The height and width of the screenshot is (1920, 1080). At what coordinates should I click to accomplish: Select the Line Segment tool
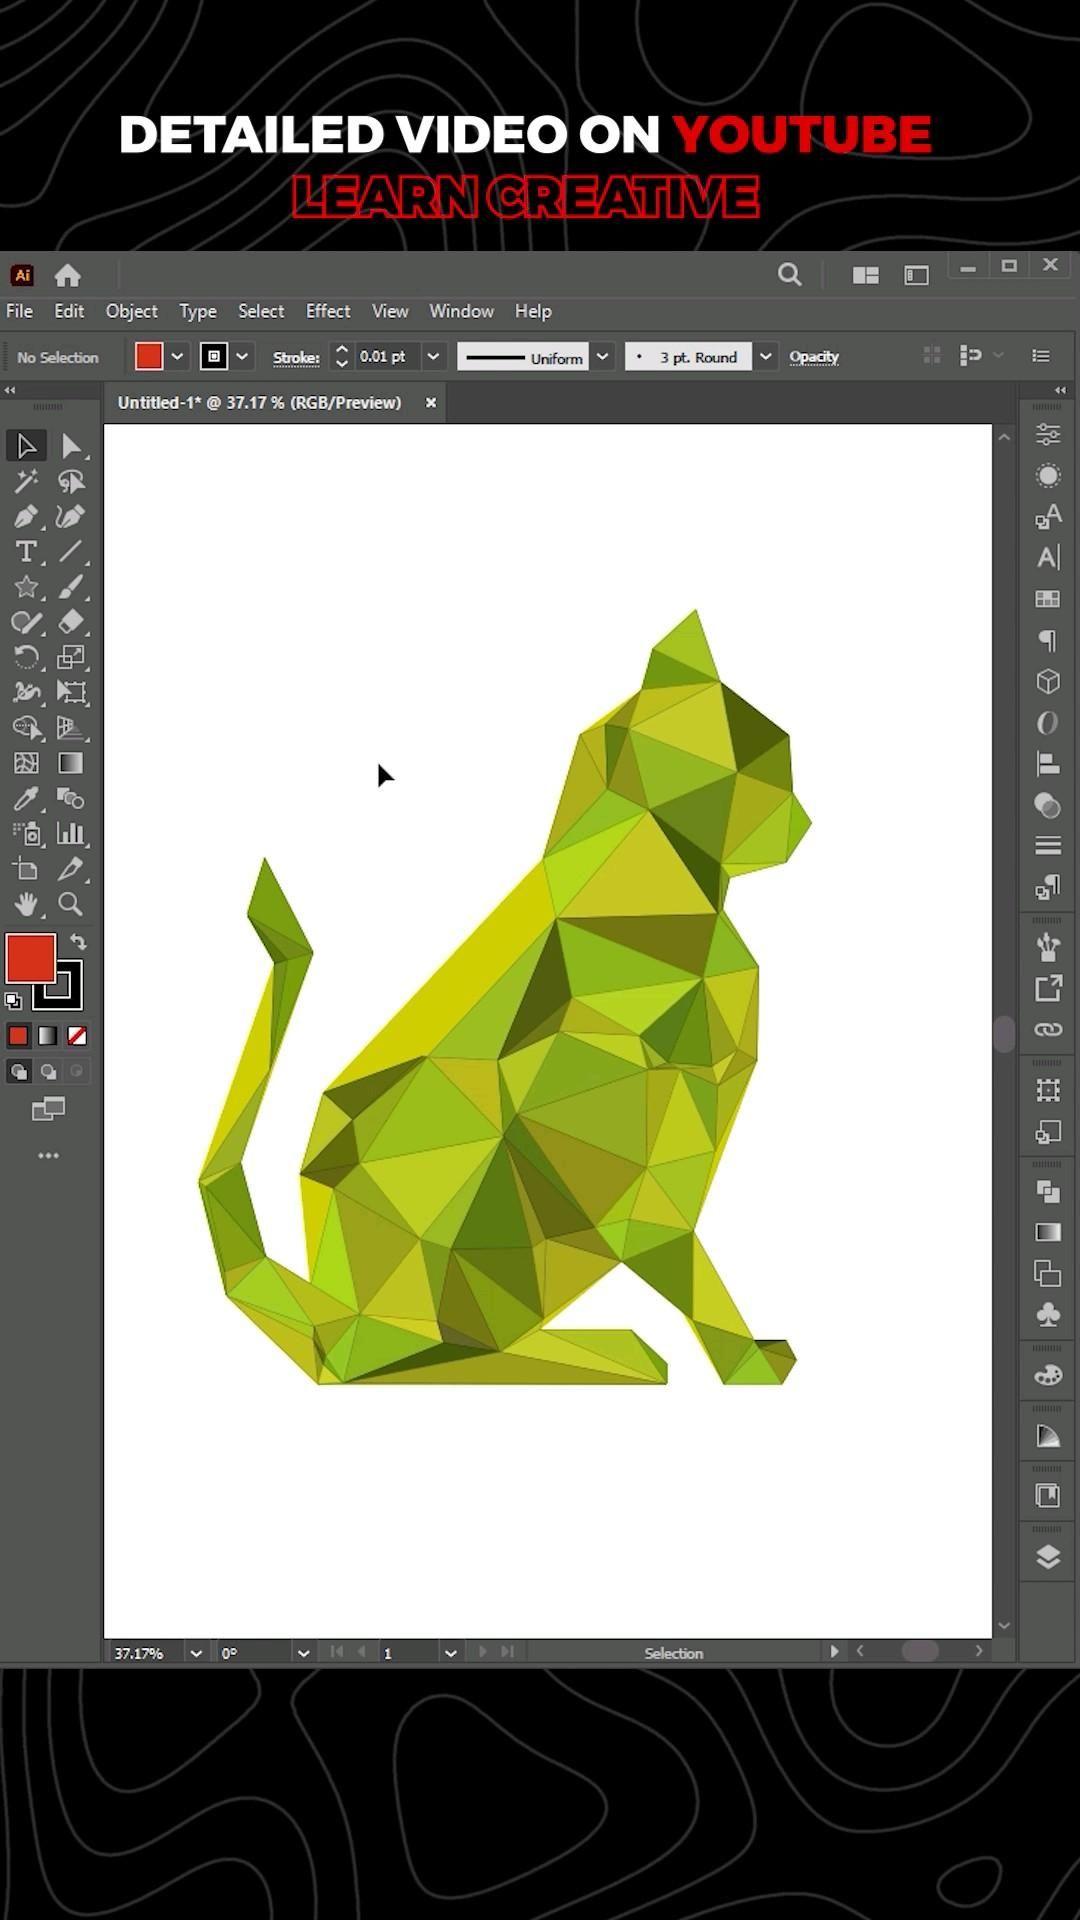tap(71, 551)
